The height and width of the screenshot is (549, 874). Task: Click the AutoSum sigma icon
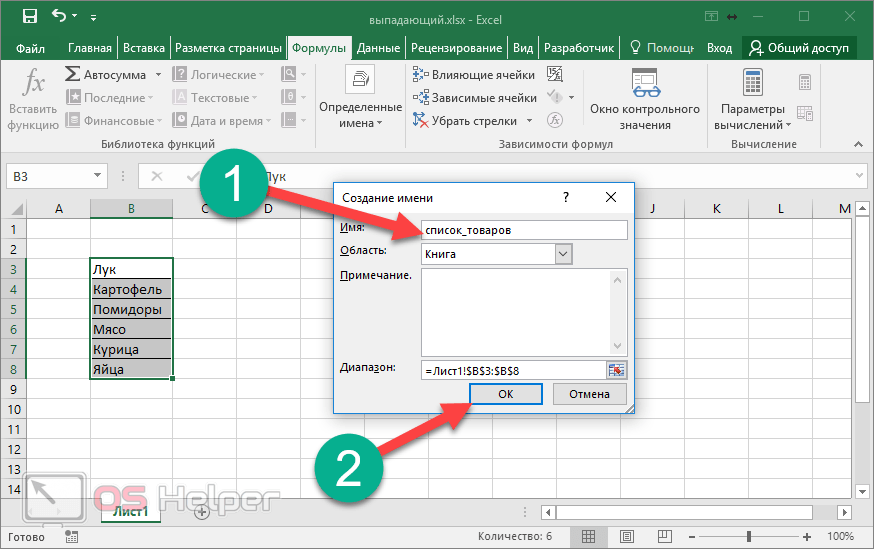[73, 75]
